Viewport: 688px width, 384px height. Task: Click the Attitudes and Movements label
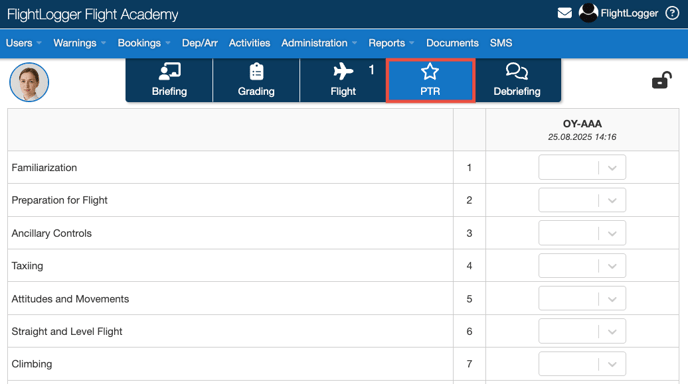point(70,299)
